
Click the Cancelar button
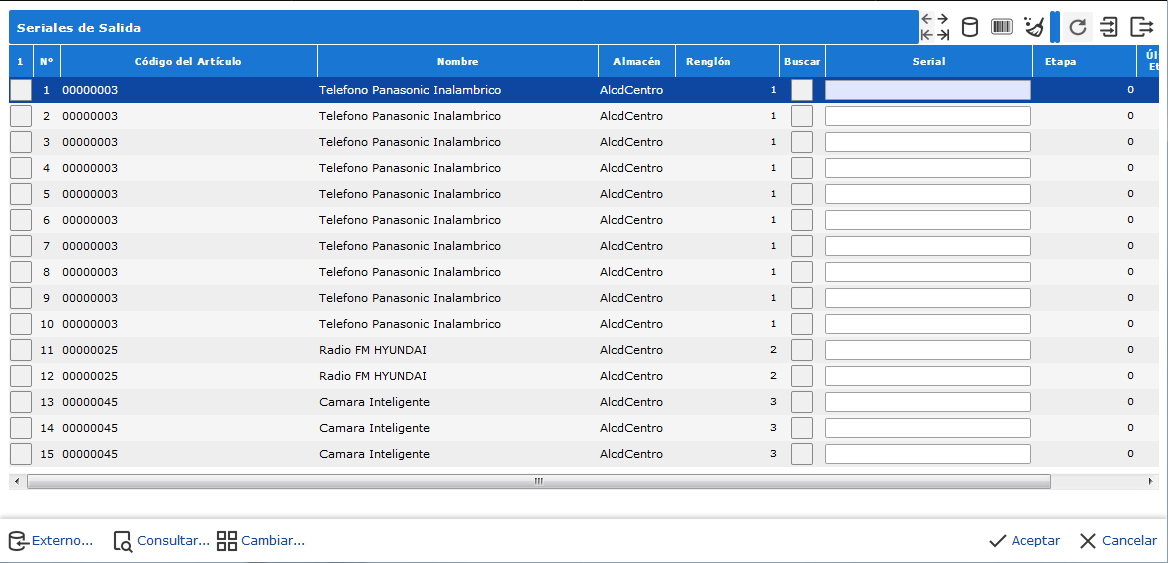(x=1118, y=541)
